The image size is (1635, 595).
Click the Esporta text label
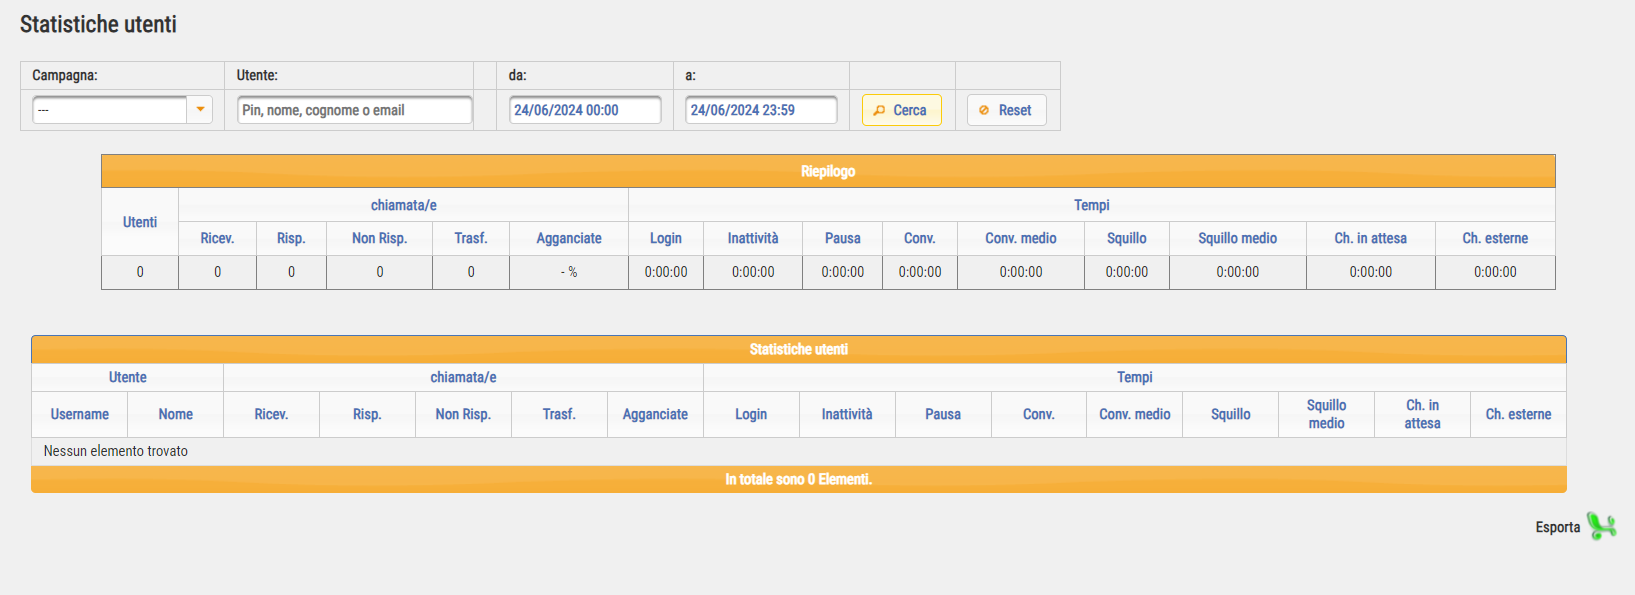coord(1557,527)
